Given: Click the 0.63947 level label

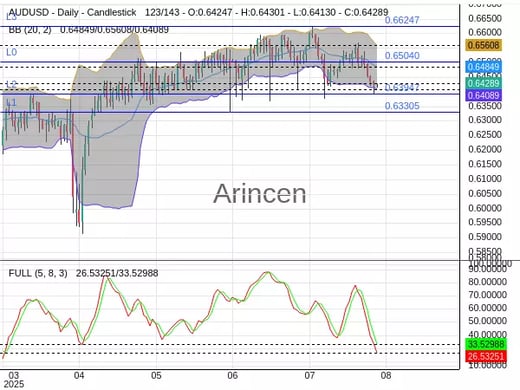Looking at the screenshot, I should (402, 87).
